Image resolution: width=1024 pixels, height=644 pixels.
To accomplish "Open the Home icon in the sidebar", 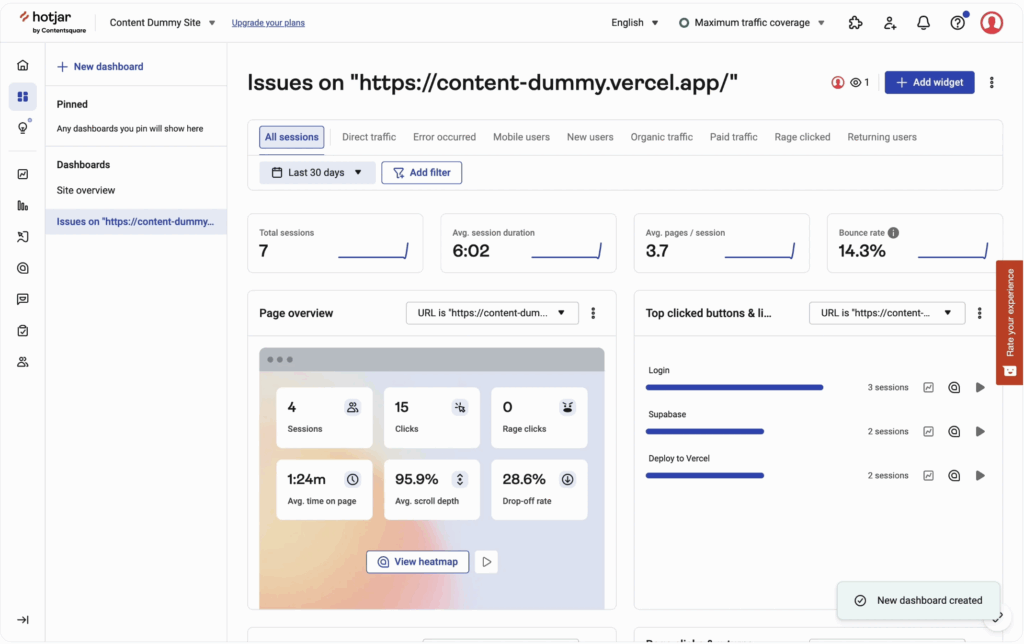I will tap(22, 63).
